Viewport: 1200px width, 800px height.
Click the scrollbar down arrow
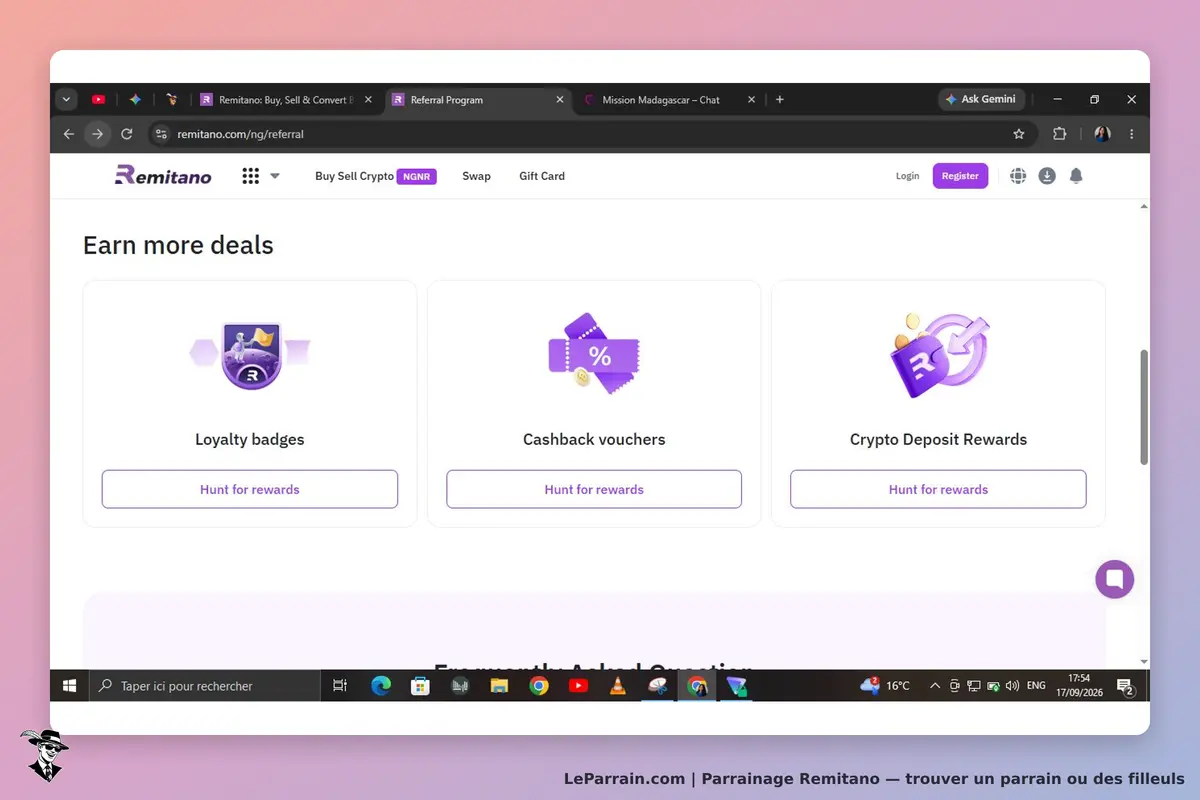[x=1144, y=662]
